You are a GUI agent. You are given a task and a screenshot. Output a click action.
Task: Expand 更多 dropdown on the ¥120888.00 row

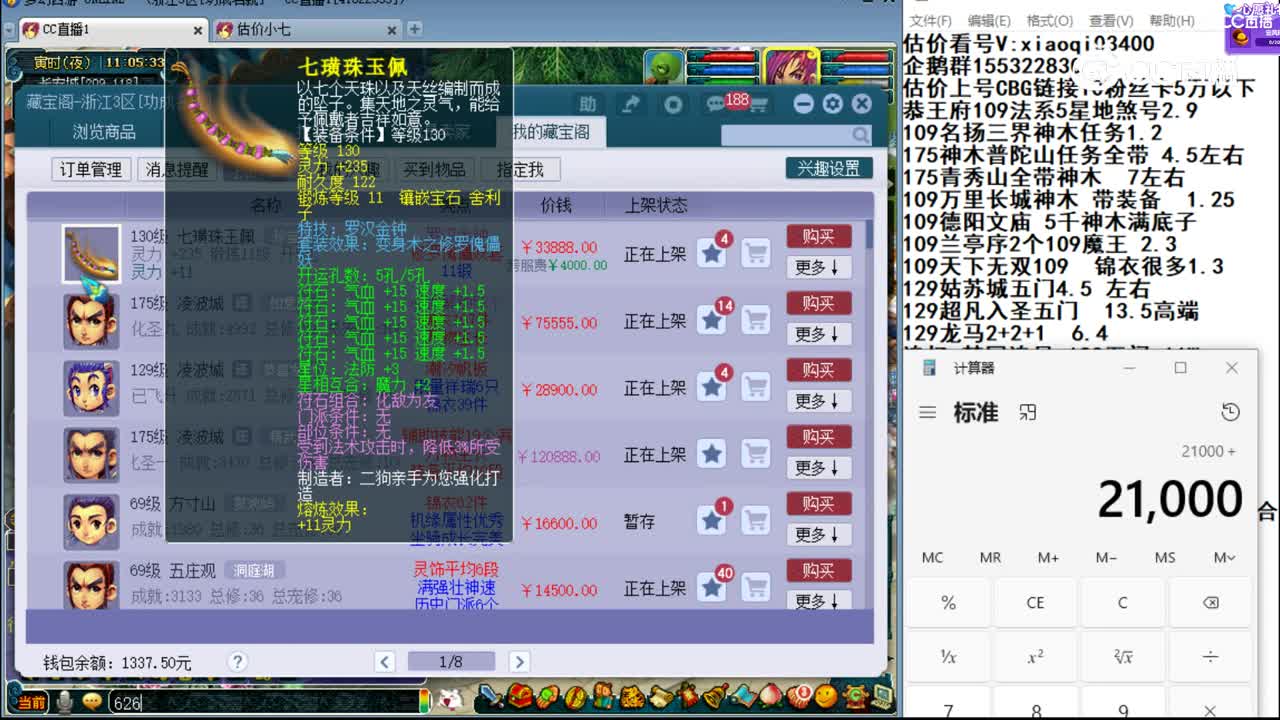[818, 468]
